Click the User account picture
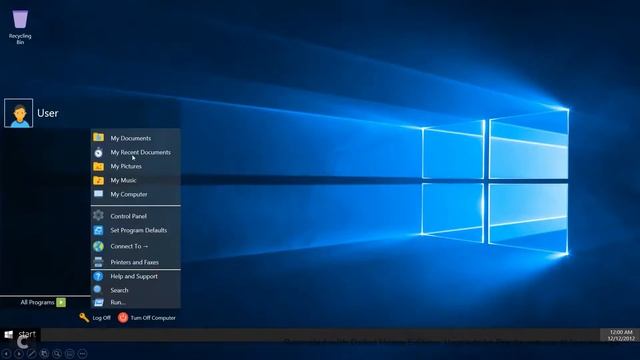Image resolution: width=640 pixels, height=360 pixels. tap(18, 113)
